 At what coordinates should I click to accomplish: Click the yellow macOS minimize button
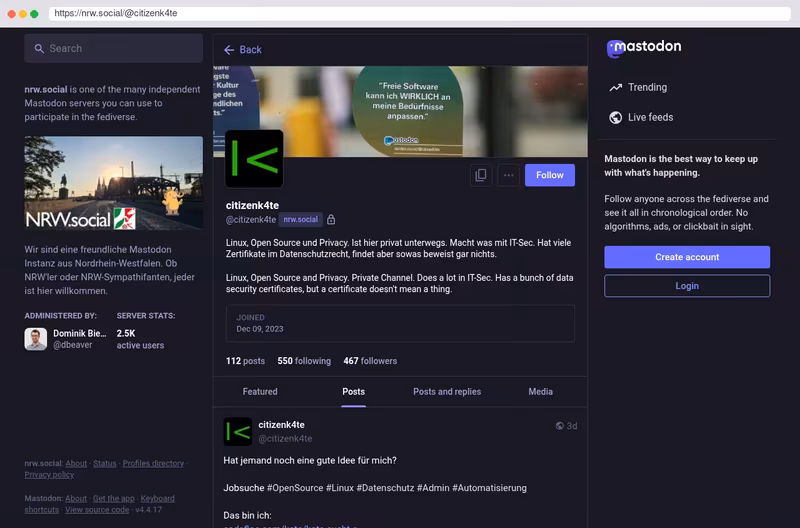[x=23, y=14]
